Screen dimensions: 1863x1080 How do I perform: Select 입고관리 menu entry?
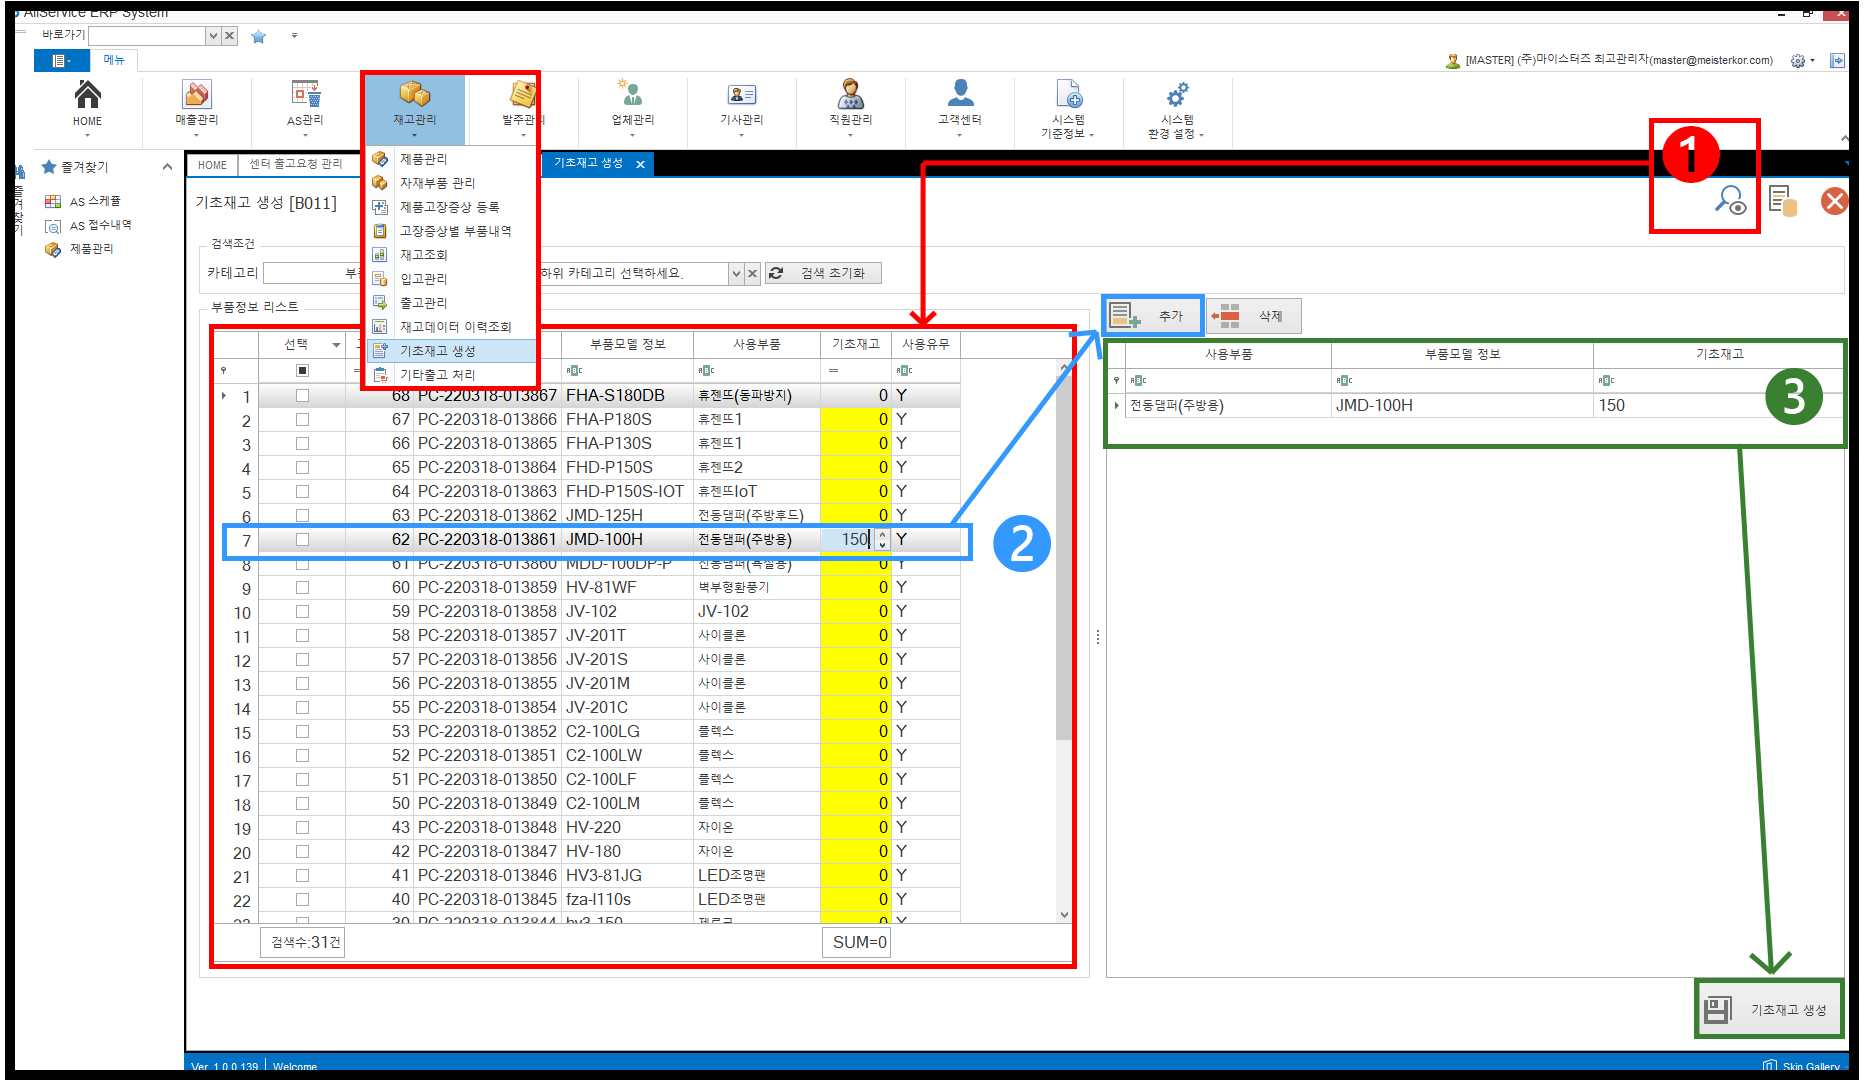[x=452, y=279]
